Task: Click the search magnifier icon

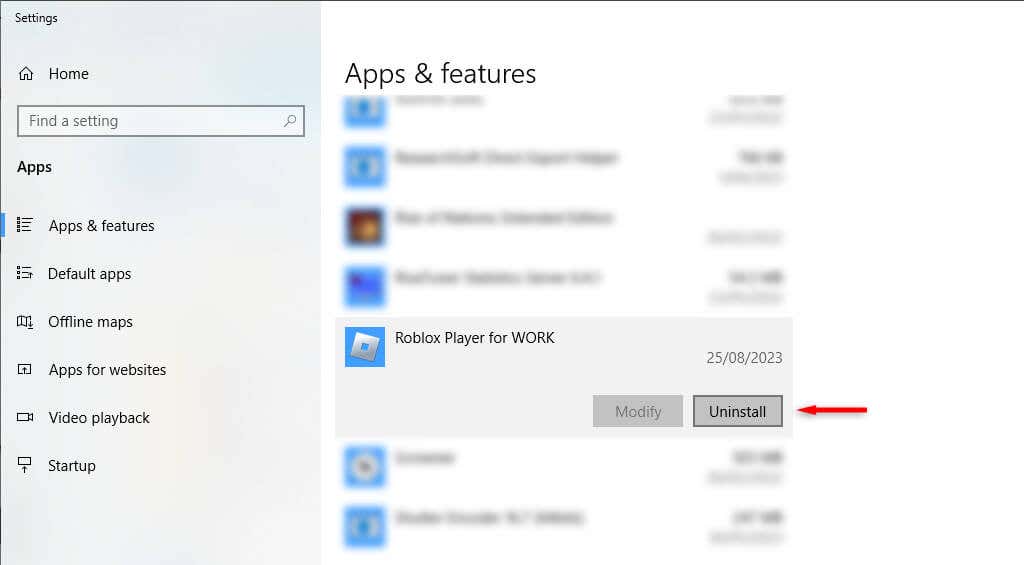Action: click(290, 121)
